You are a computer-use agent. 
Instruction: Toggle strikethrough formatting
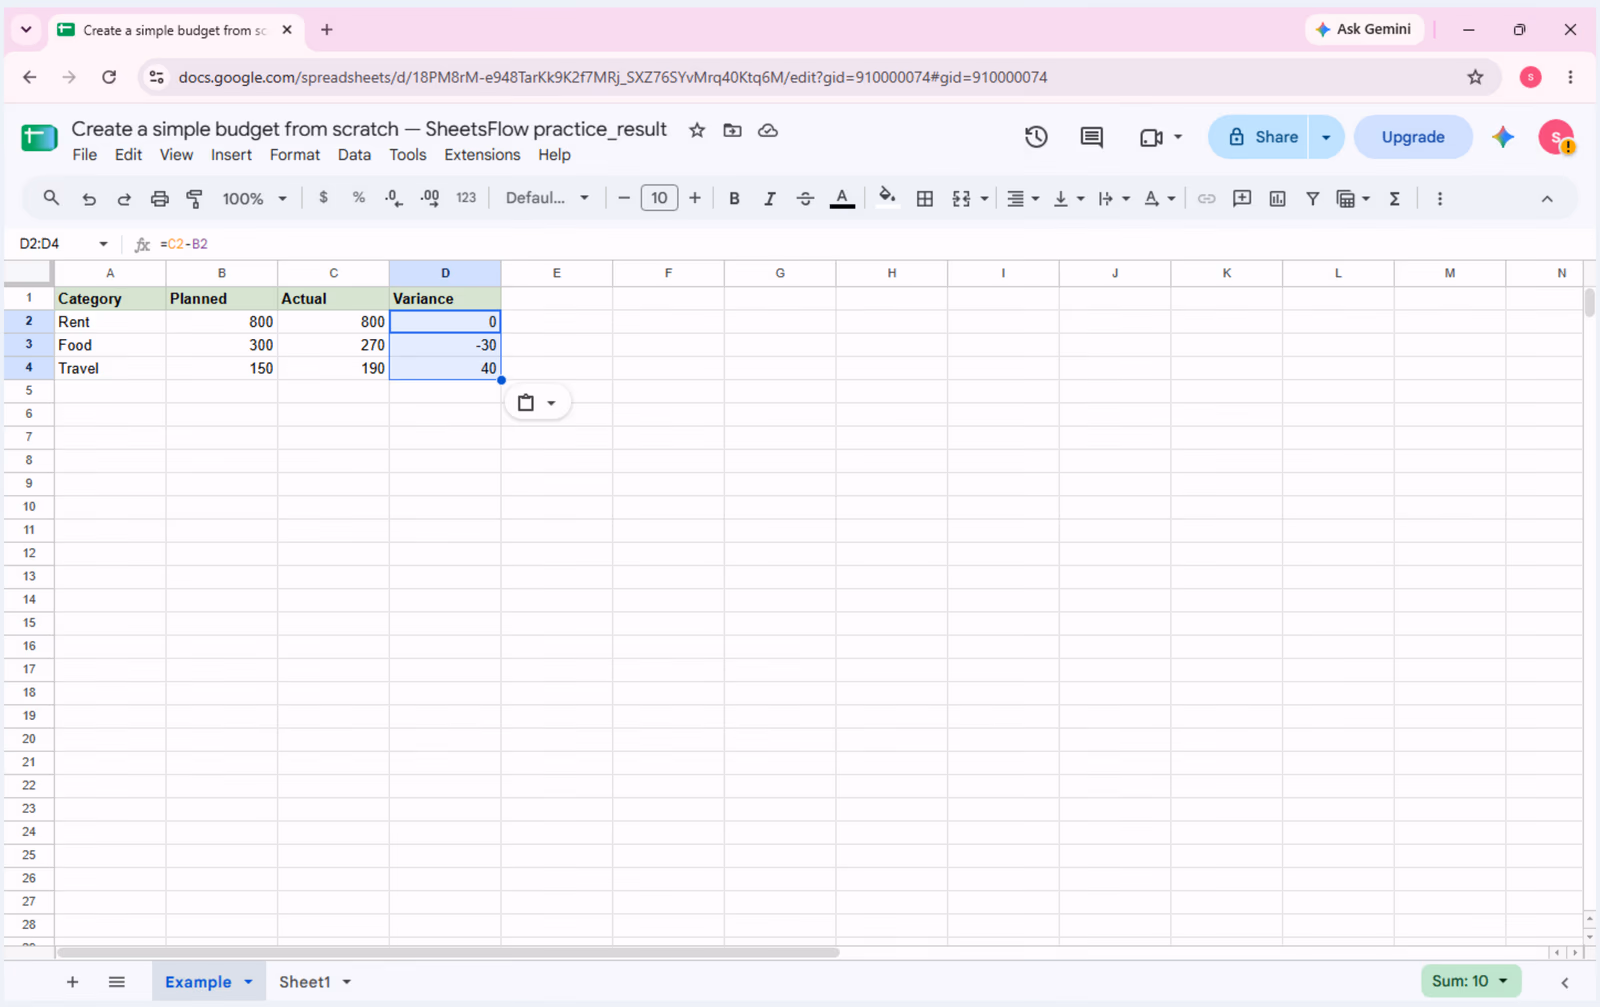click(805, 199)
